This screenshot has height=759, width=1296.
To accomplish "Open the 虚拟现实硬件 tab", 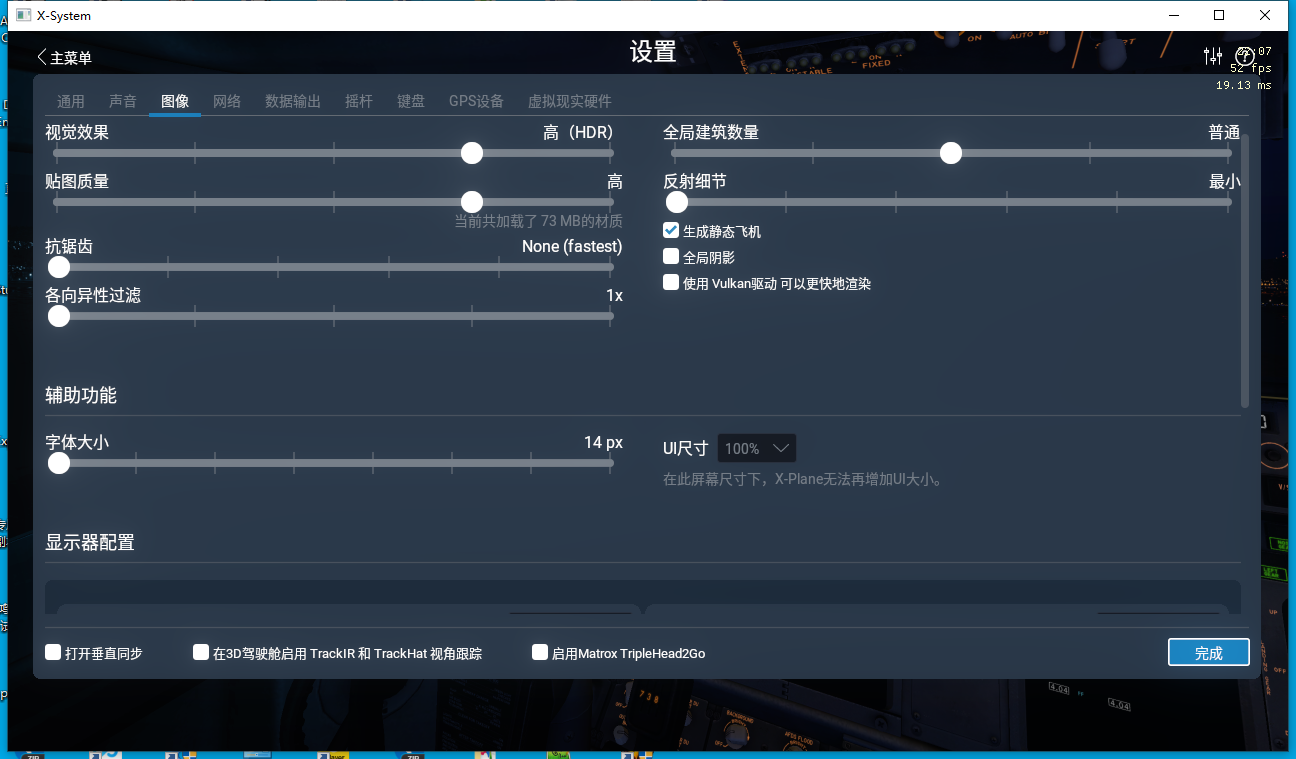I will coord(570,101).
